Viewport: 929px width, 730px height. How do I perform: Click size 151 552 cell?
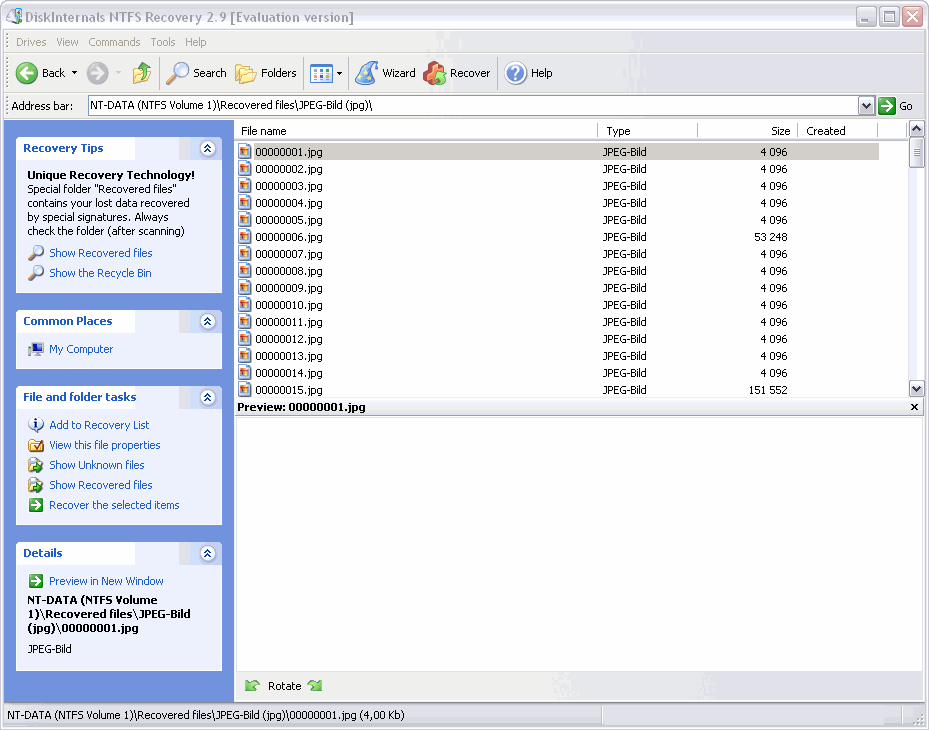click(768, 390)
